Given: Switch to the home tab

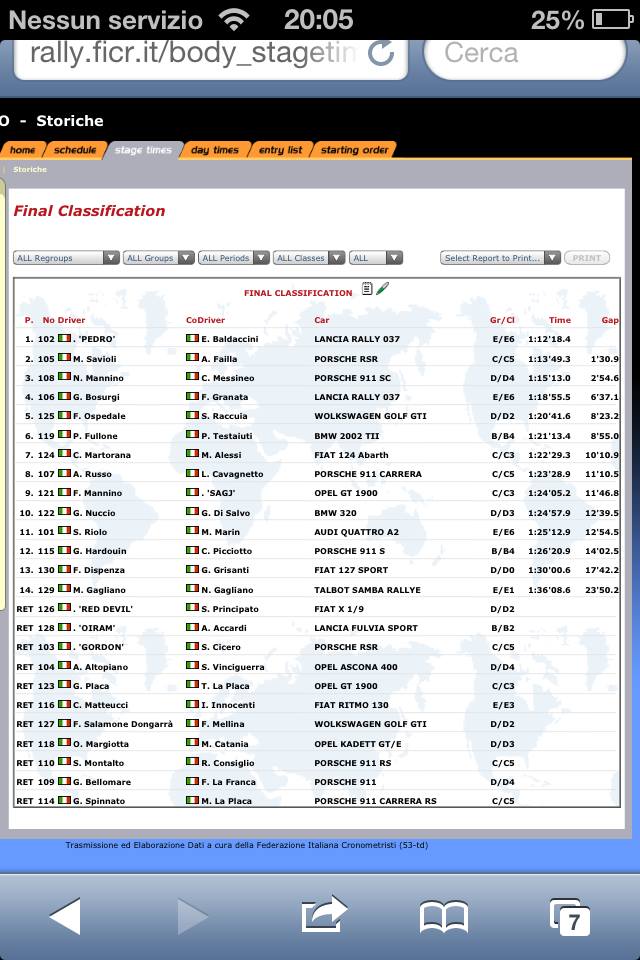Looking at the screenshot, I should point(23,150).
